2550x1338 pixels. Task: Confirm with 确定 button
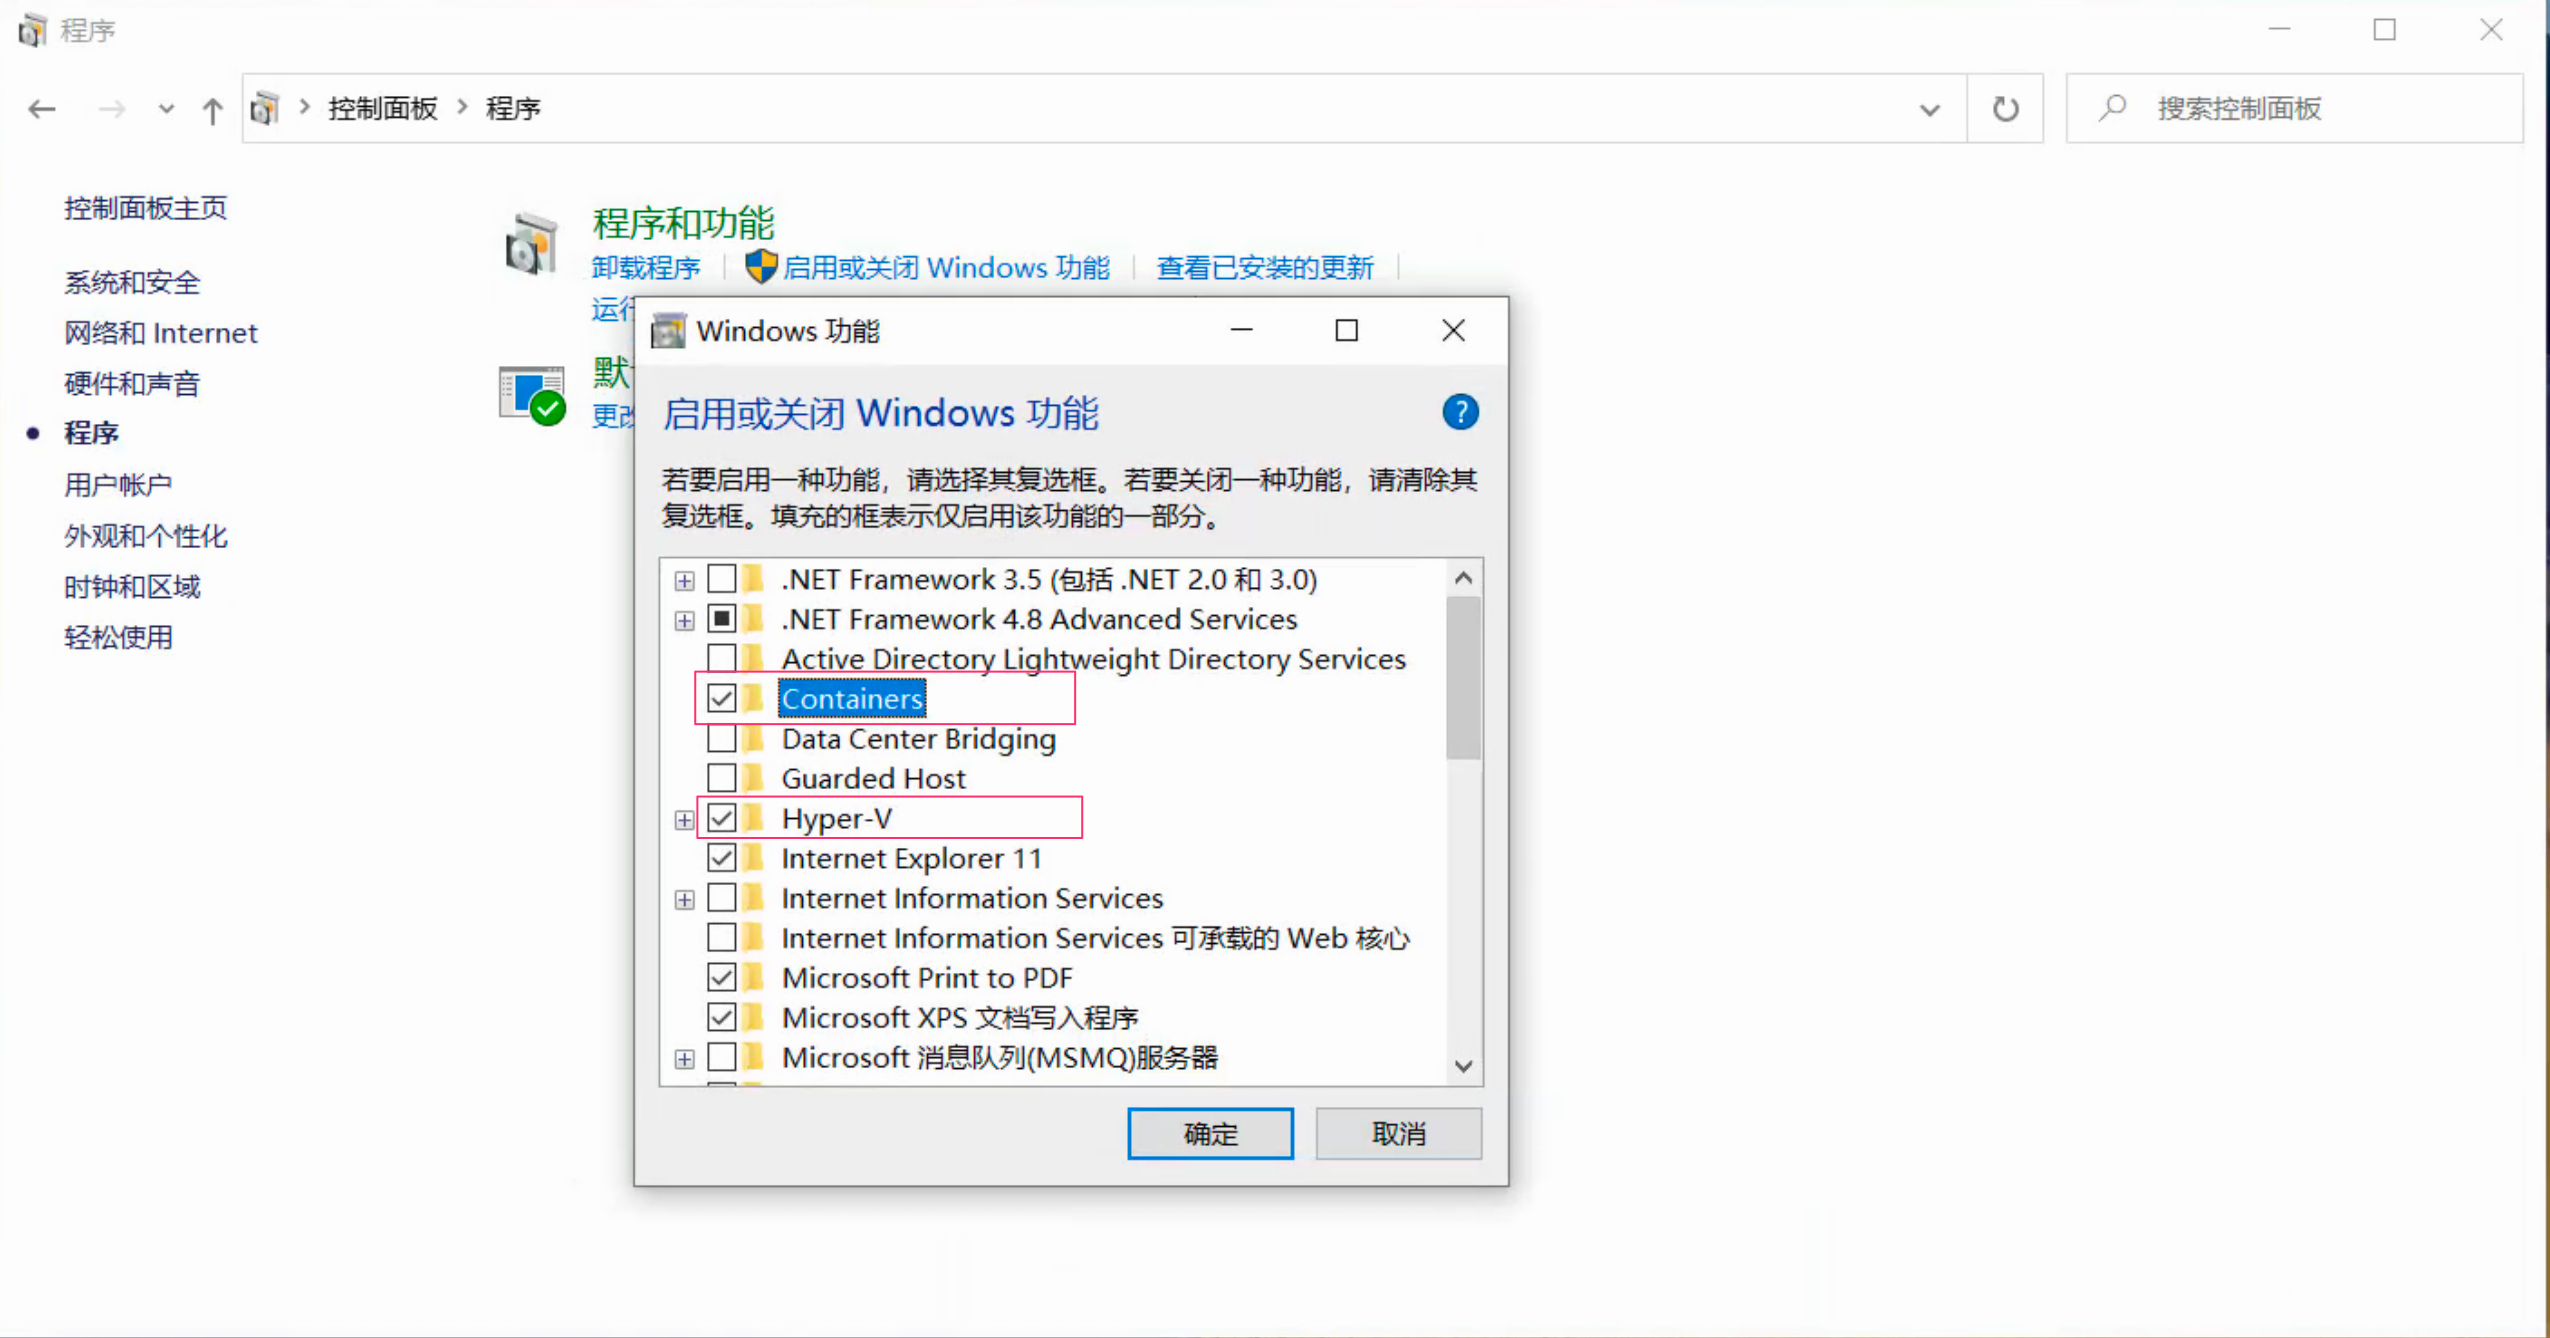tap(1210, 1134)
